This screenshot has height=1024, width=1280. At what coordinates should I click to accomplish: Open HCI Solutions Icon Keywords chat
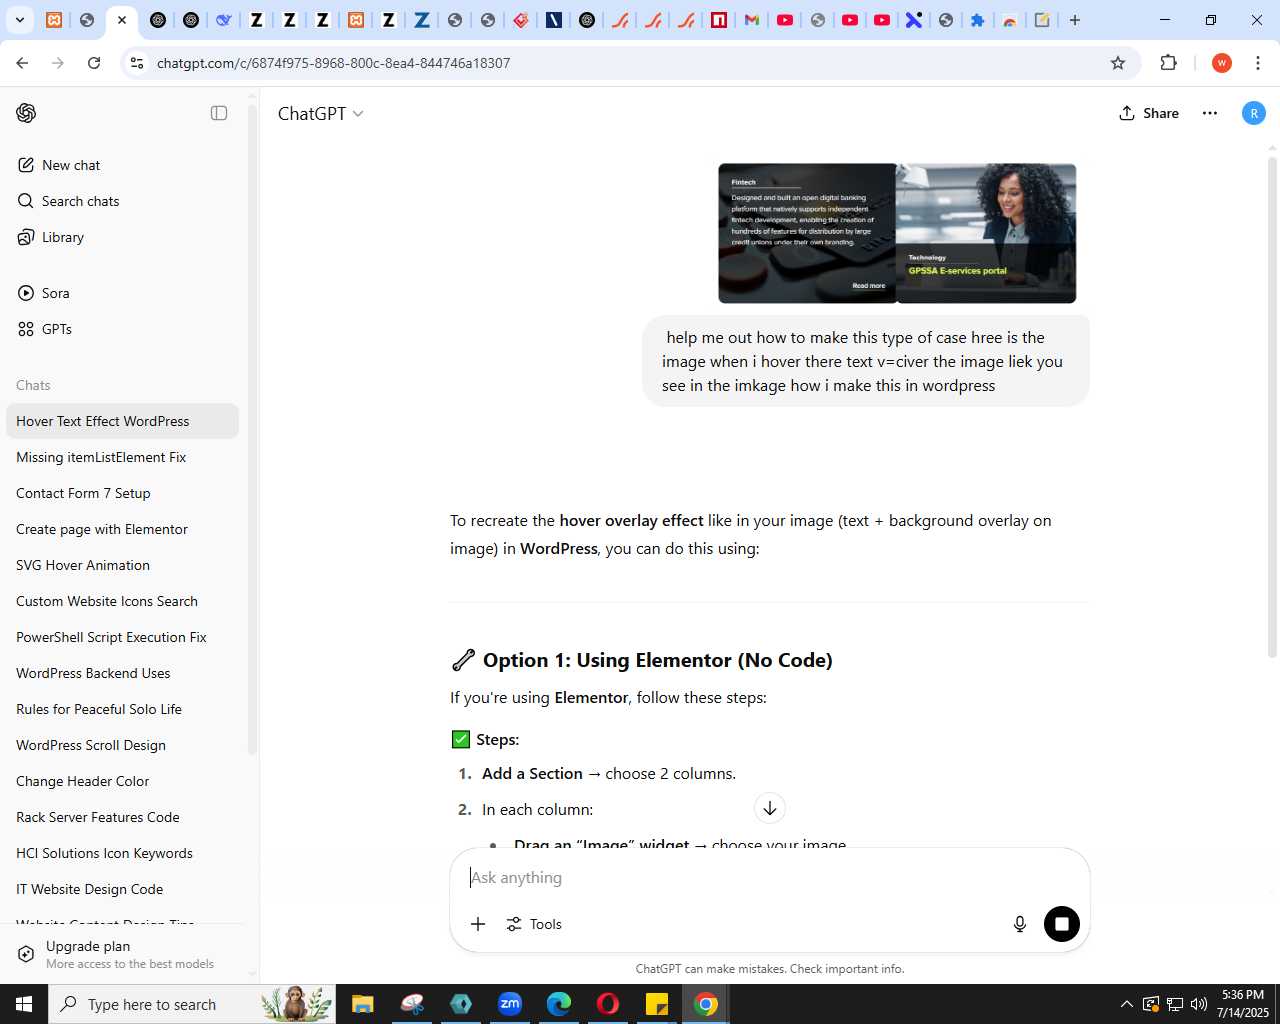tap(122, 853)
